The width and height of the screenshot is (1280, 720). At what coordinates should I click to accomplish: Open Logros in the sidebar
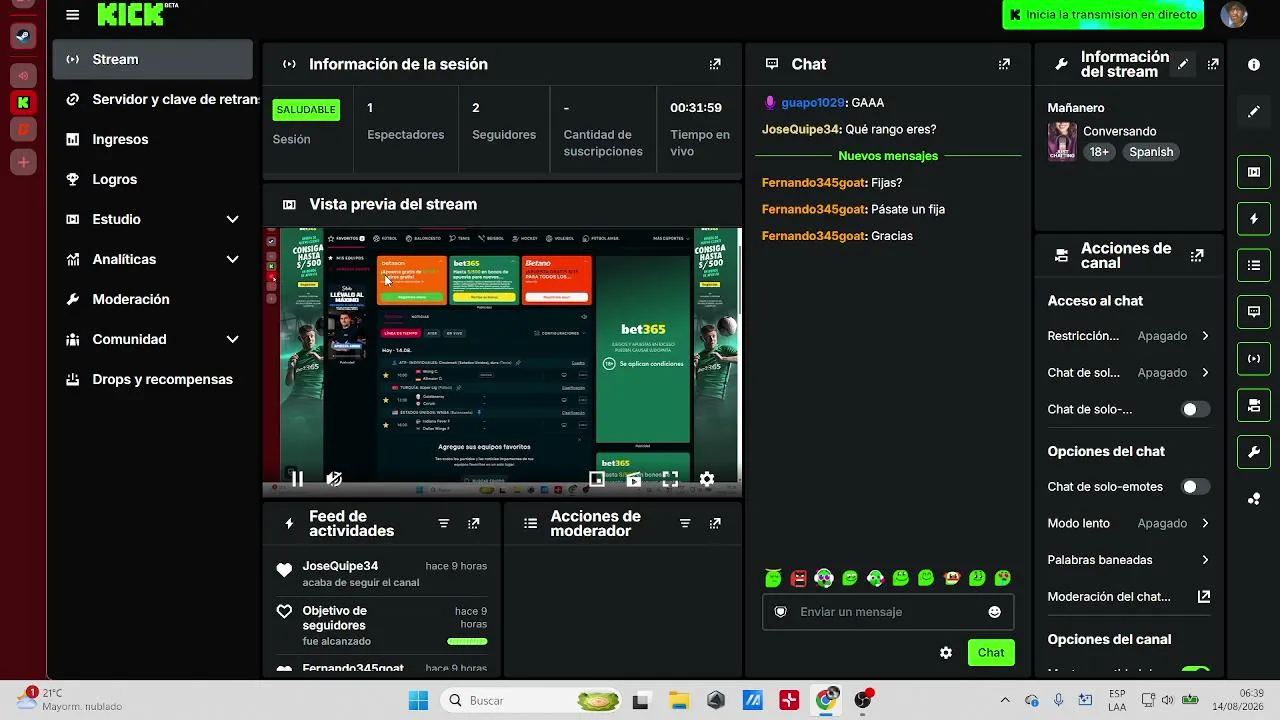pyautogui.click(x=153, y=179)
